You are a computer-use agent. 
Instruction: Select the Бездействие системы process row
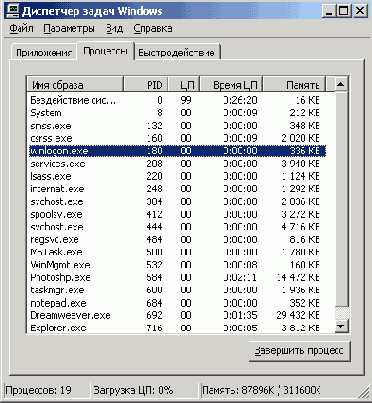pos(177,100)
